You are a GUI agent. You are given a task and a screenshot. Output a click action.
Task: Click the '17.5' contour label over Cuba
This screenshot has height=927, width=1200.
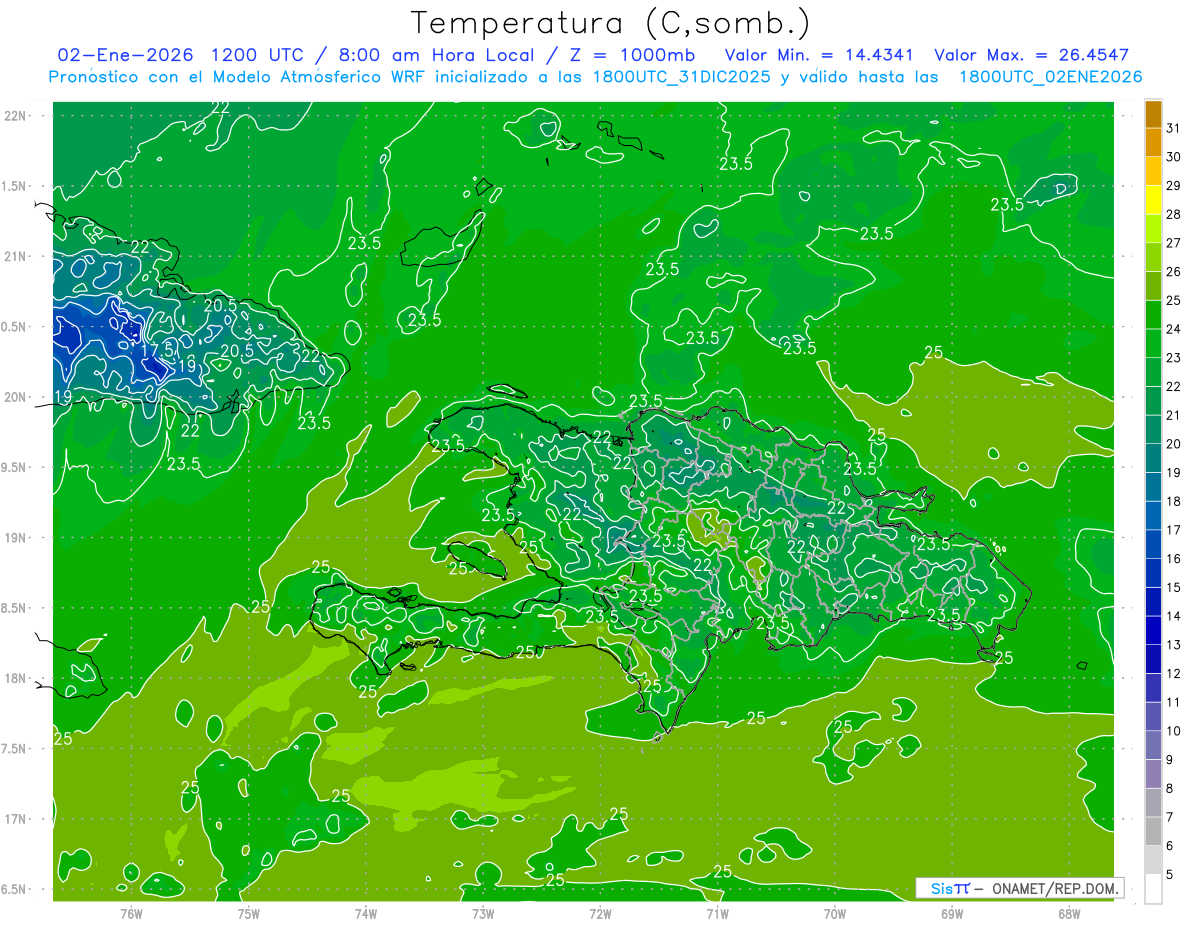(156, 351)
